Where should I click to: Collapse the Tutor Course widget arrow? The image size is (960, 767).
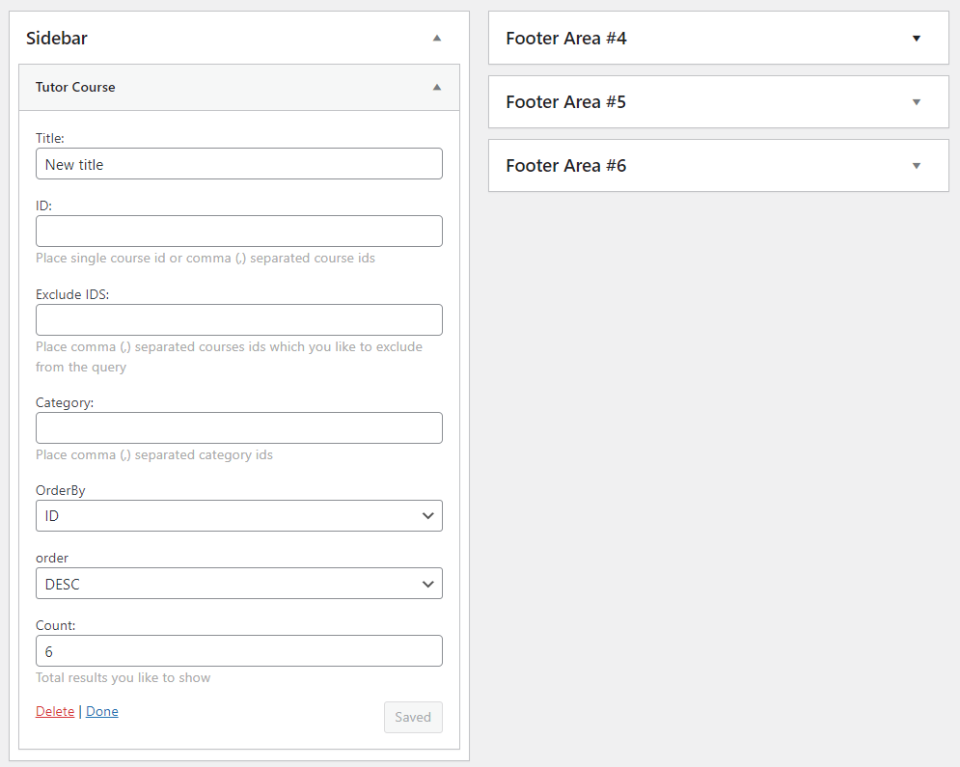pyautogui.click(x=436, y=87)
